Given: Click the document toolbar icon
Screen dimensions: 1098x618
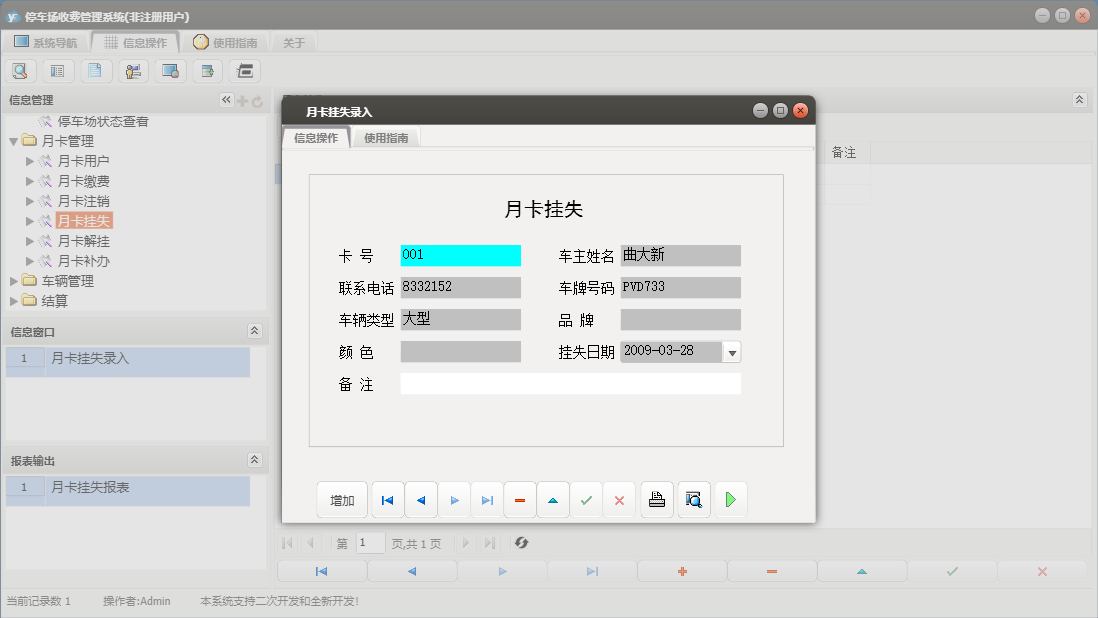Looking at the screenshot, I should [95, 71].
